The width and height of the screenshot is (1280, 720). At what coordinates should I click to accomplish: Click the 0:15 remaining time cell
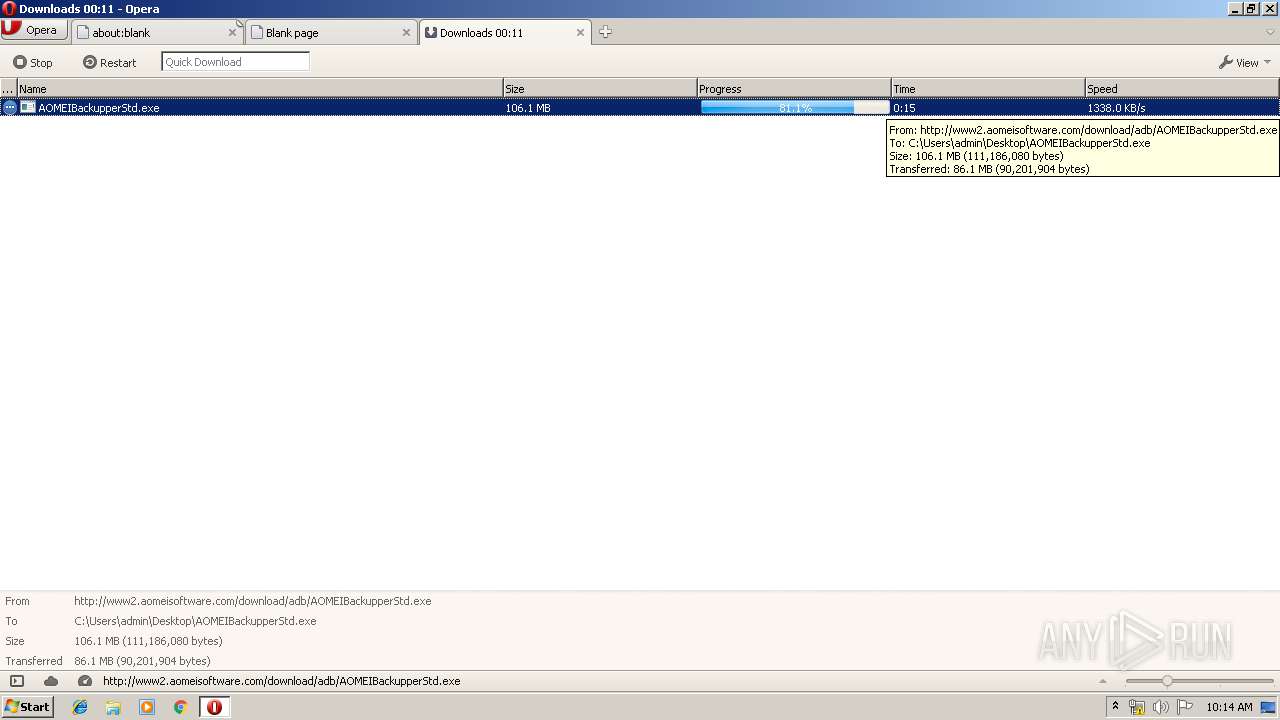(x=904, y=107)
